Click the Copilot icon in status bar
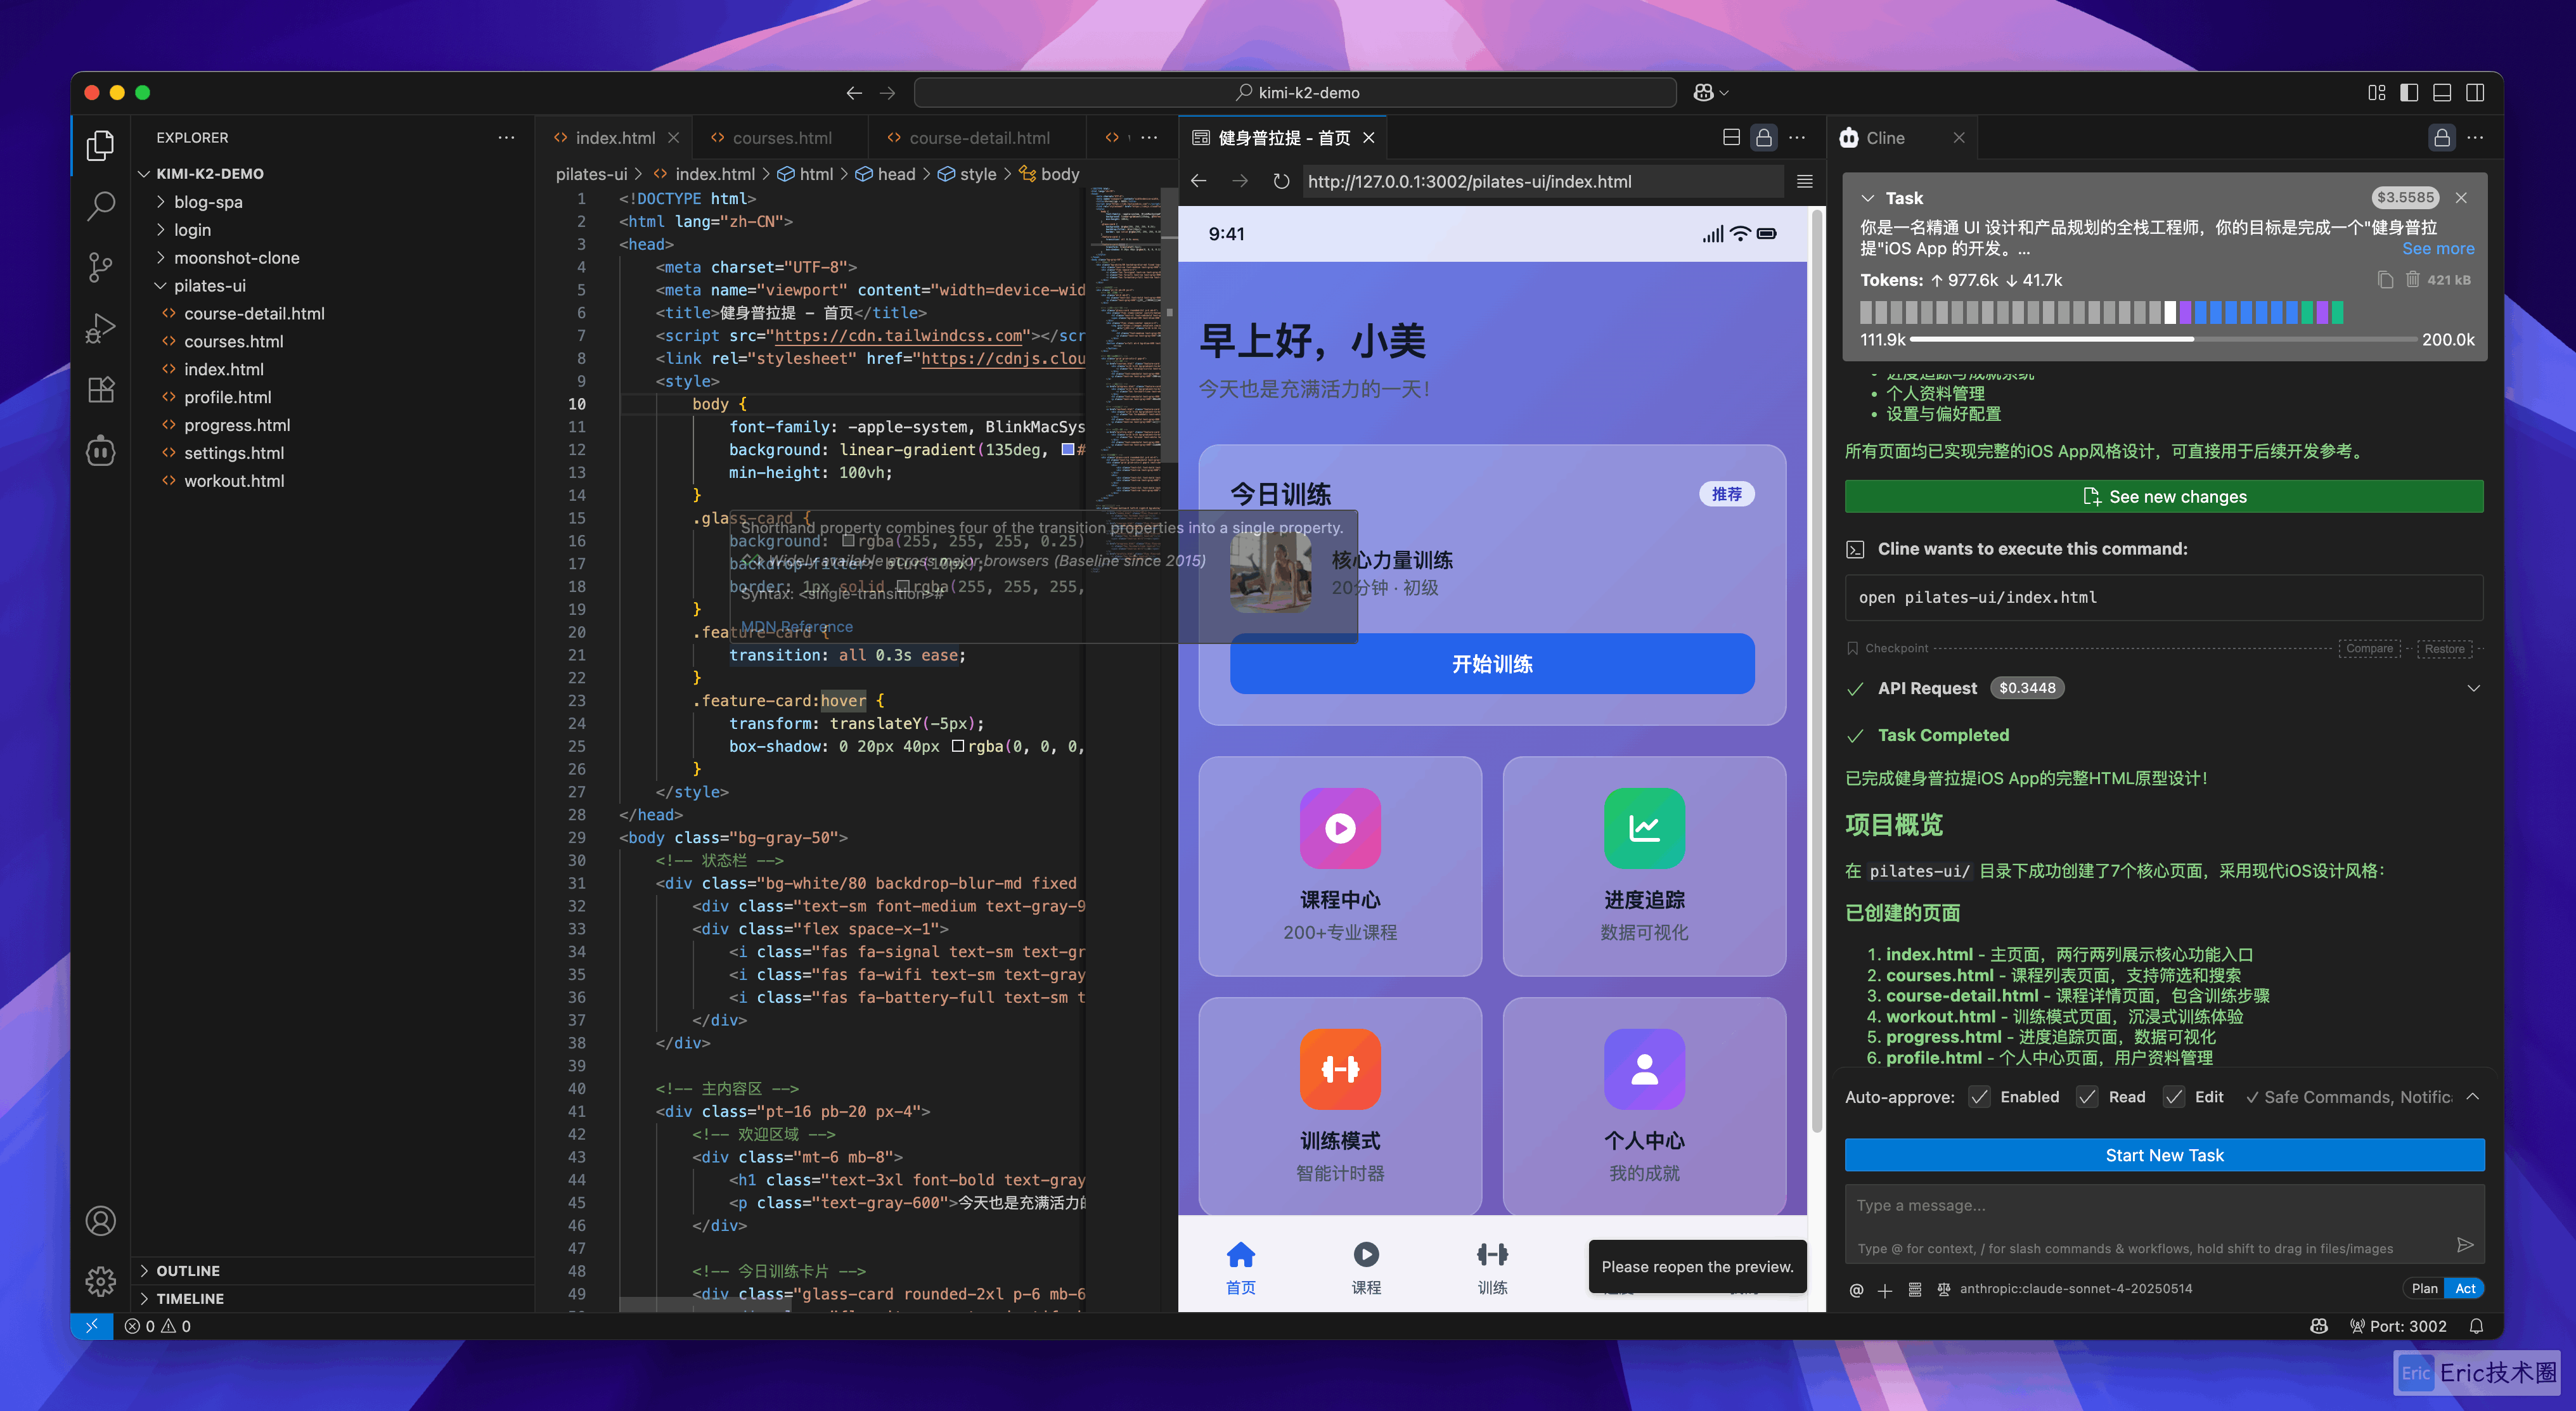 [x=2319, y=1326]
